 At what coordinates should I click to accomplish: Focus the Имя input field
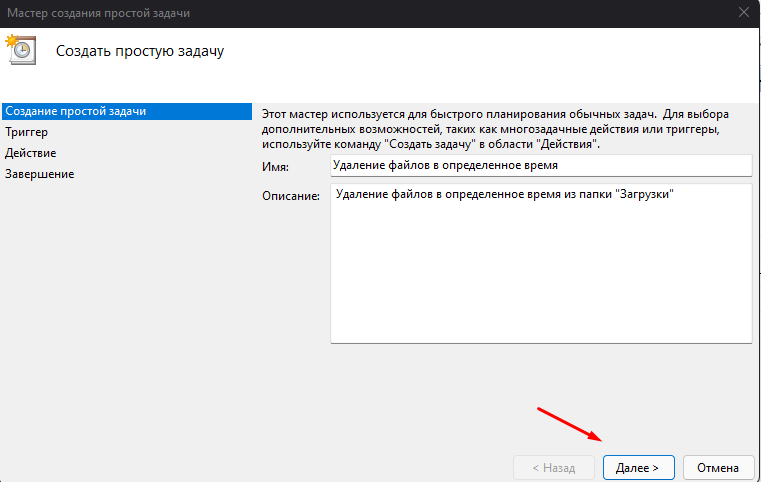[x=541, y=166]
